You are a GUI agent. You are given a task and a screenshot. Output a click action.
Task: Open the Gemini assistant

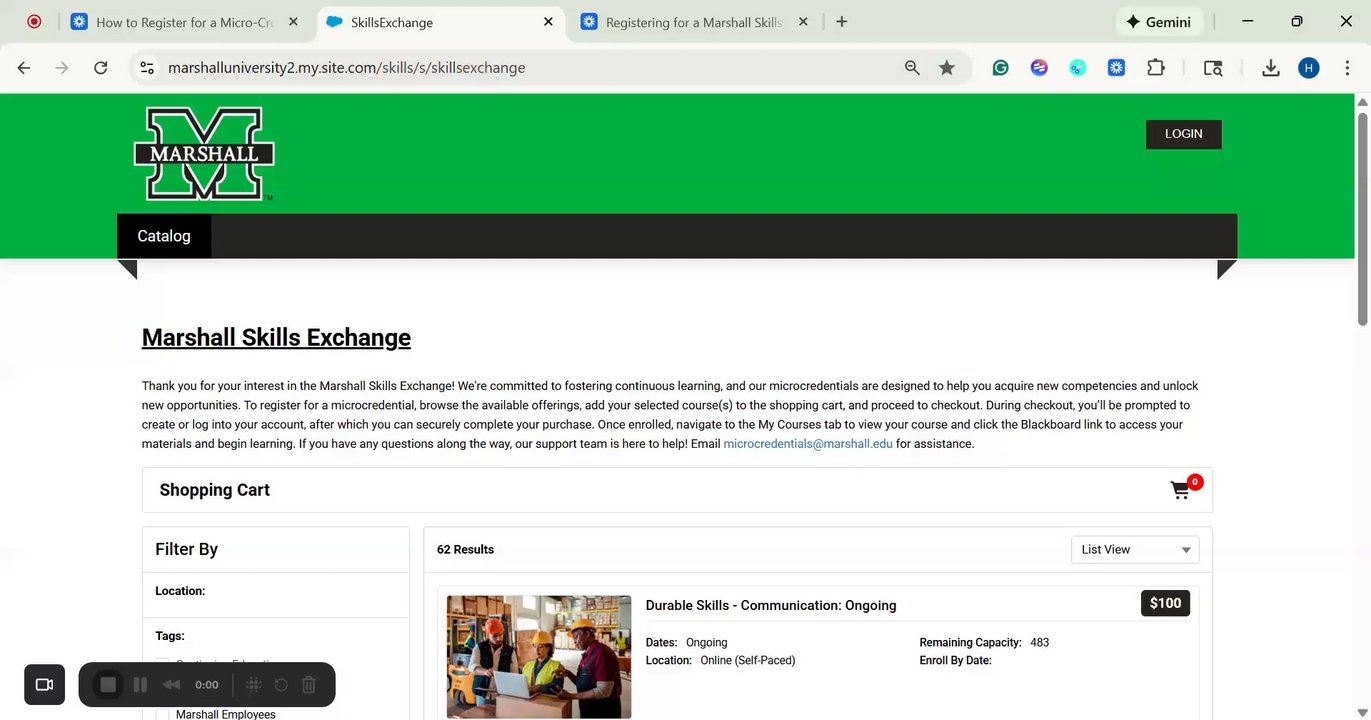coord(1159,21)
